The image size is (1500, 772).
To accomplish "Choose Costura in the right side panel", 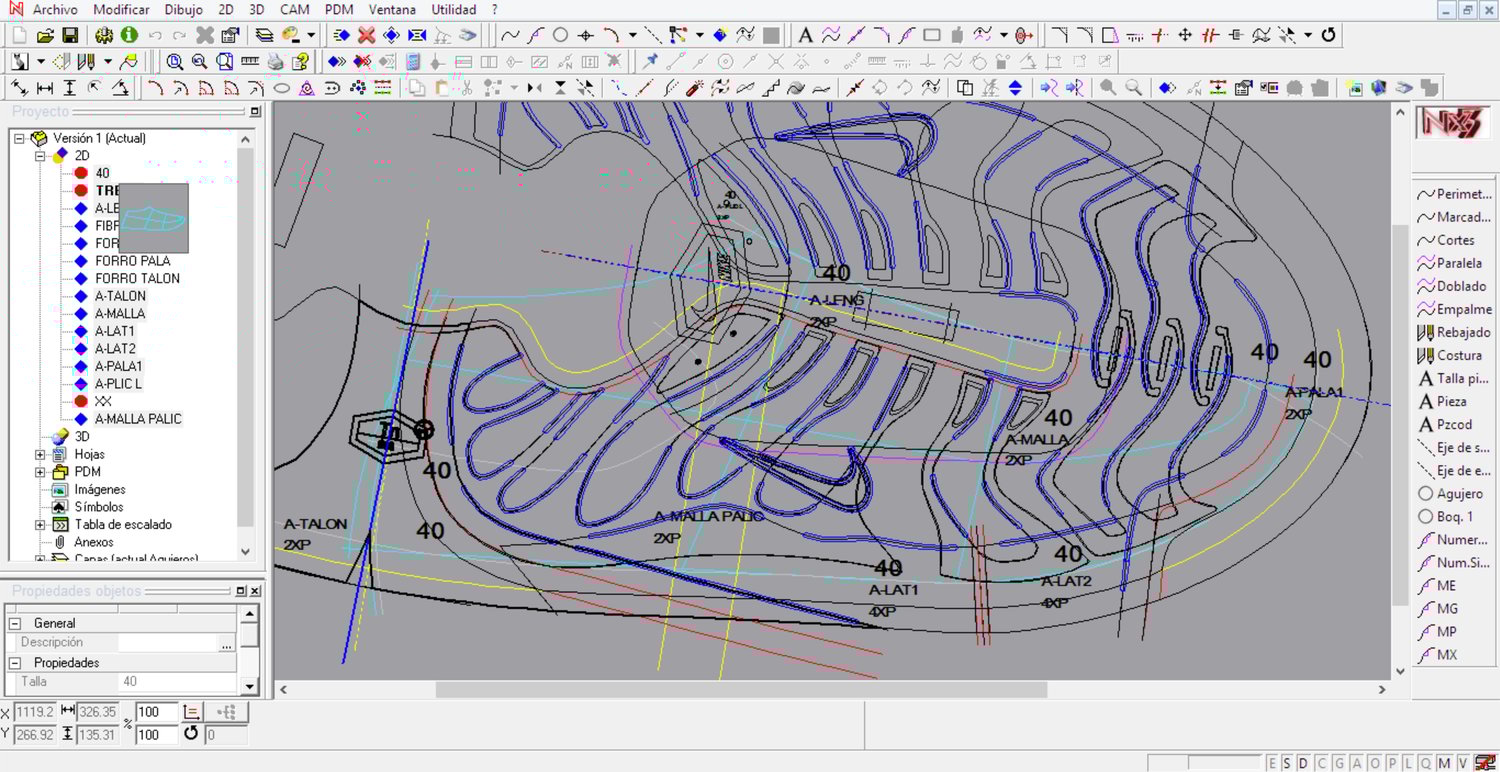I will click(x=1459, y=355).
